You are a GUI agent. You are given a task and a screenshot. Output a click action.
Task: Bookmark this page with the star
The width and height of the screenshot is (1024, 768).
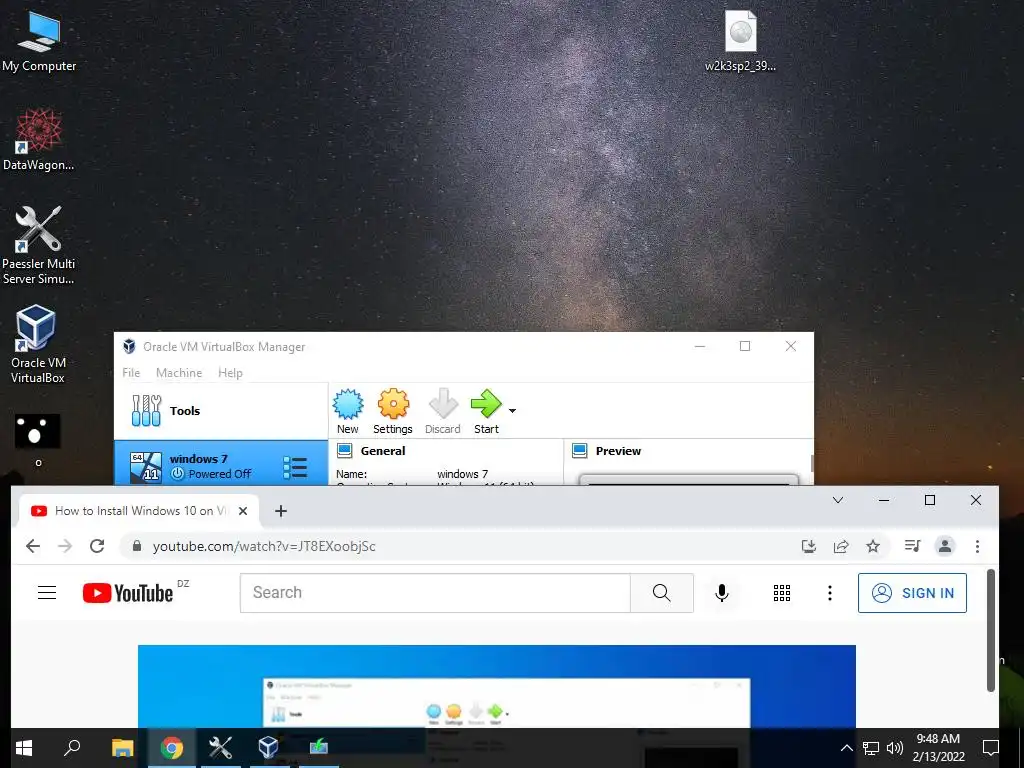coord(873,546)
